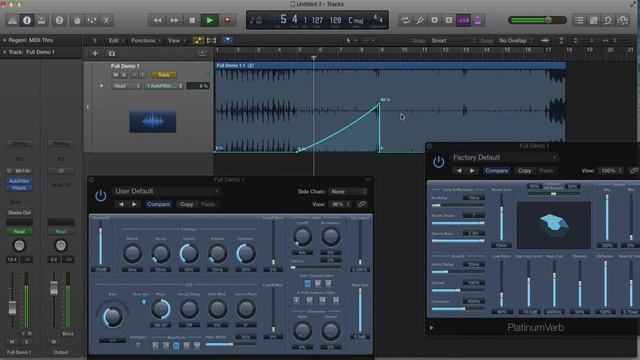Select the Full Demo 1.1 region header
Viewport: 640px width, 360px height.
pyautogui.click(x=390, y=65)
